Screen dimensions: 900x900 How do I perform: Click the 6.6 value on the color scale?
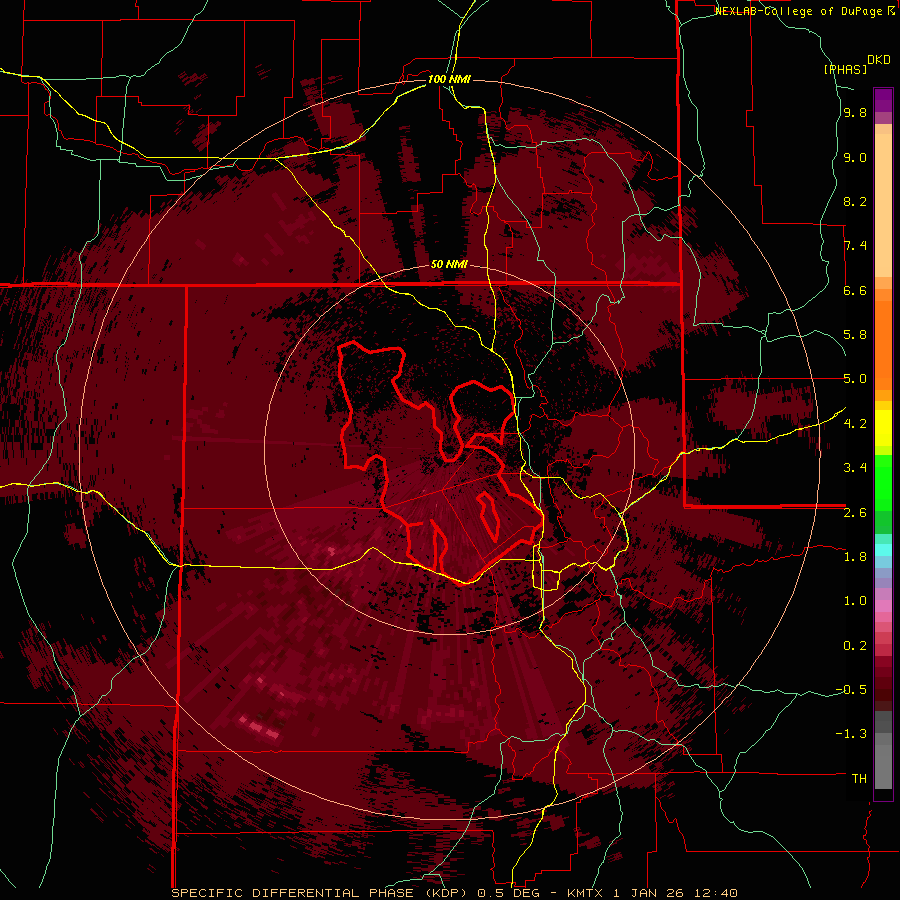855,290
